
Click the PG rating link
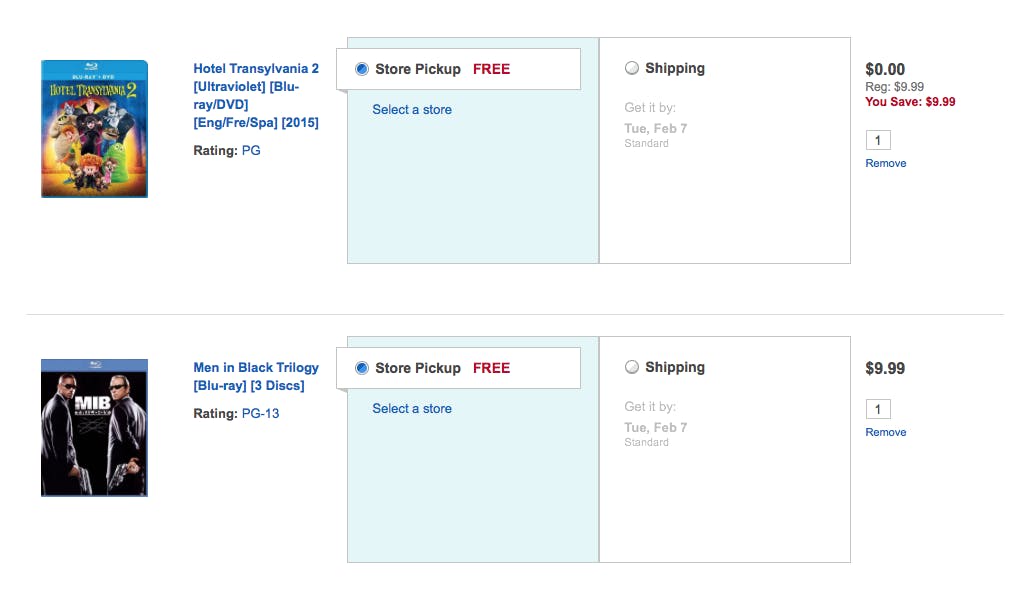(x=251, y=151)
